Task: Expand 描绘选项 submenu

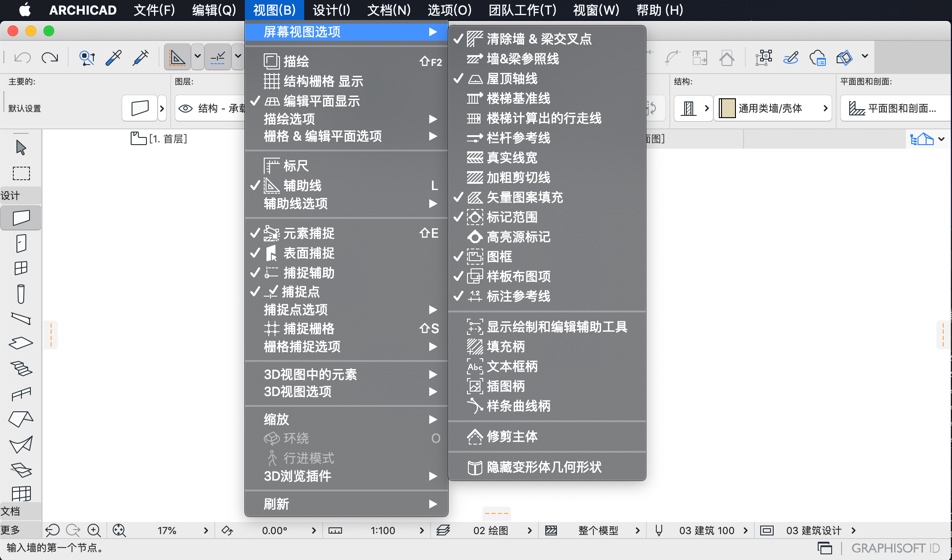Action: 346,119
